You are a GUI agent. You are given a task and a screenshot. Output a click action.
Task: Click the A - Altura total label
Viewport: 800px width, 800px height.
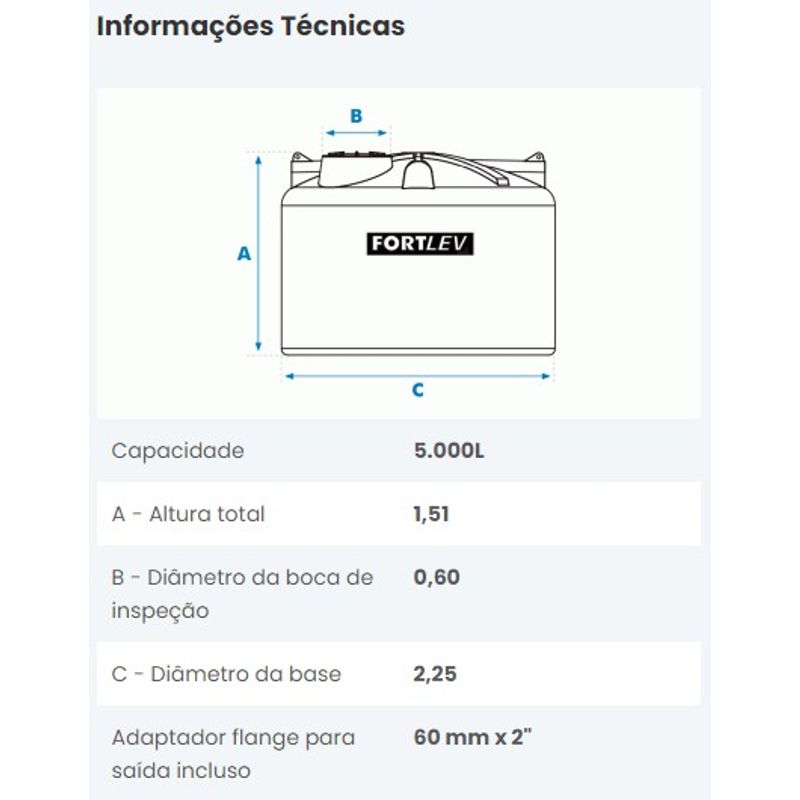(188, 514)
